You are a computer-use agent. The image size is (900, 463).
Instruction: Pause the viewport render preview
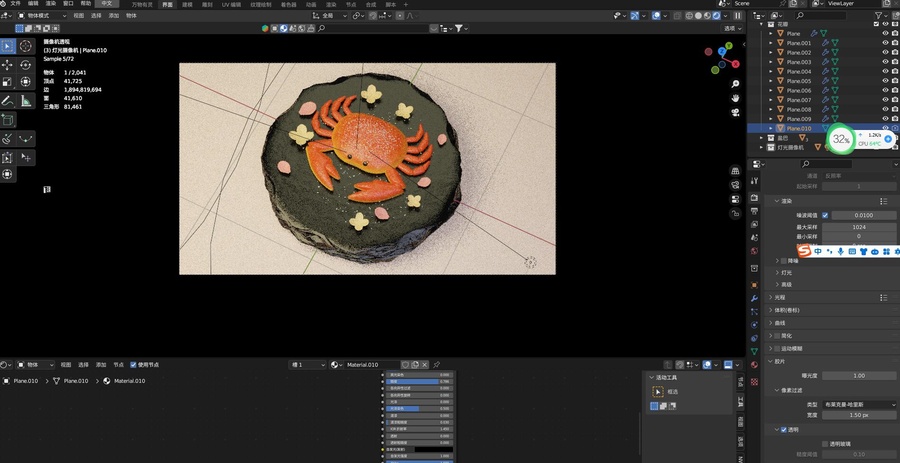[x=738, y=16]
